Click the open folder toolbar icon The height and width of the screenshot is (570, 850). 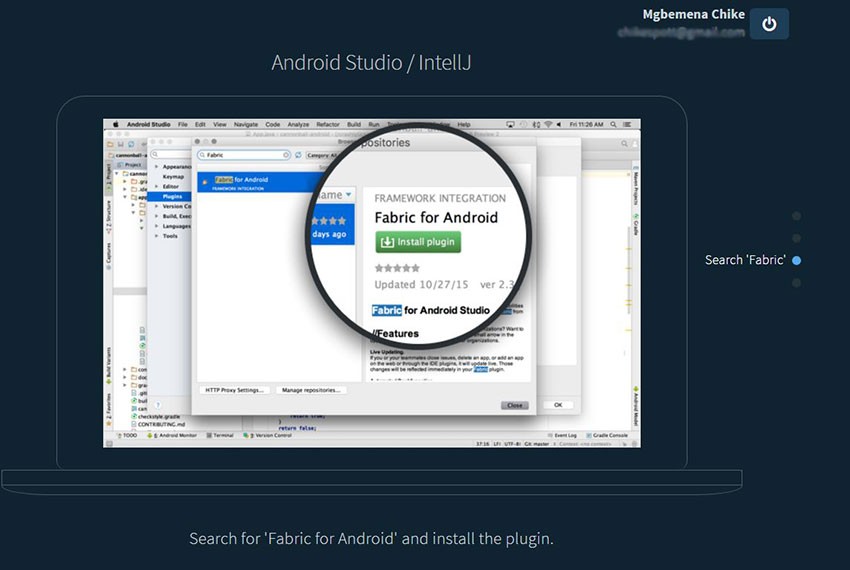(111, 144)
